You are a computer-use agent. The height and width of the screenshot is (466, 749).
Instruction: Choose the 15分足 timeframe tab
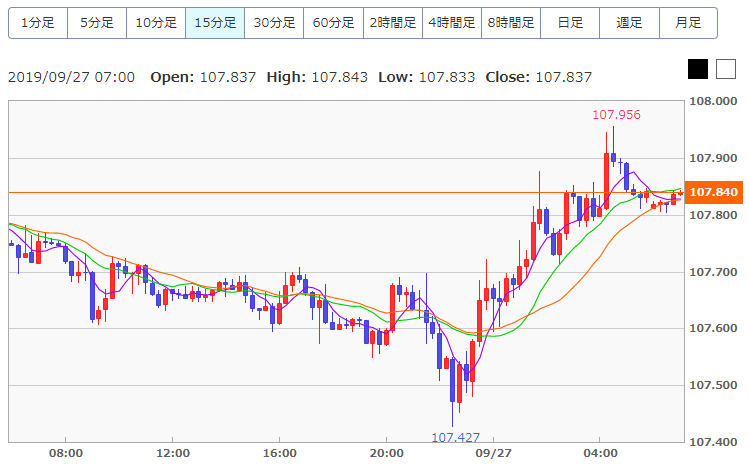click(x=215, y=22)
